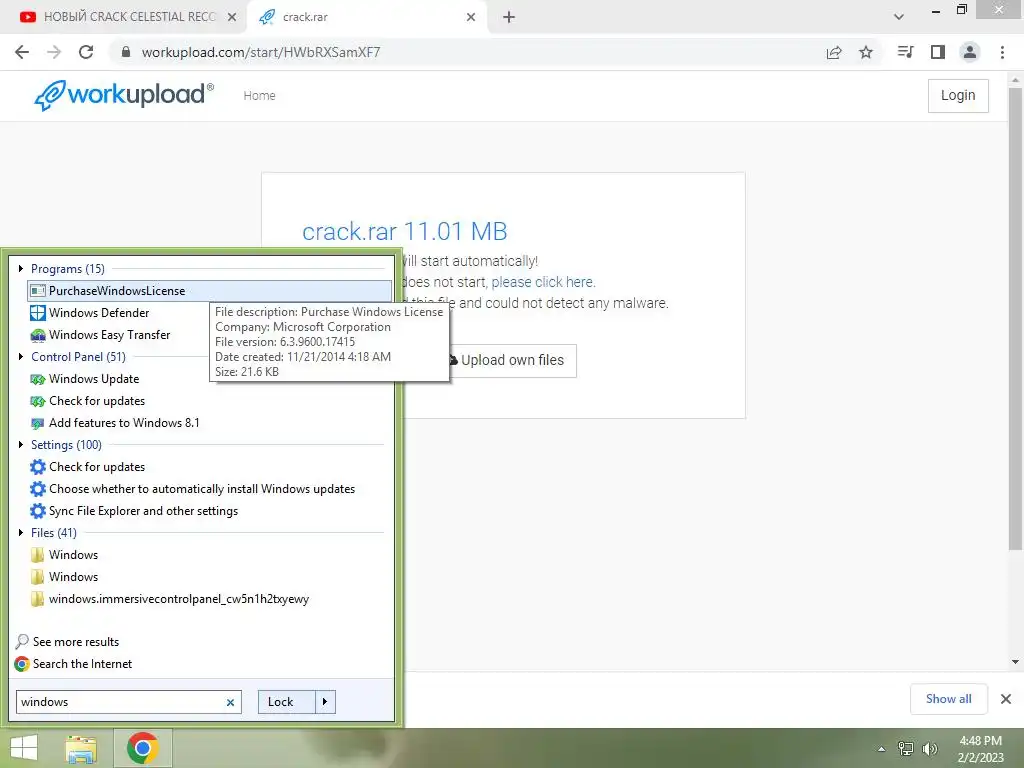Open a new browser tab
The width and height of the screenshot is (1024, 768).
(x=509, y=17)
